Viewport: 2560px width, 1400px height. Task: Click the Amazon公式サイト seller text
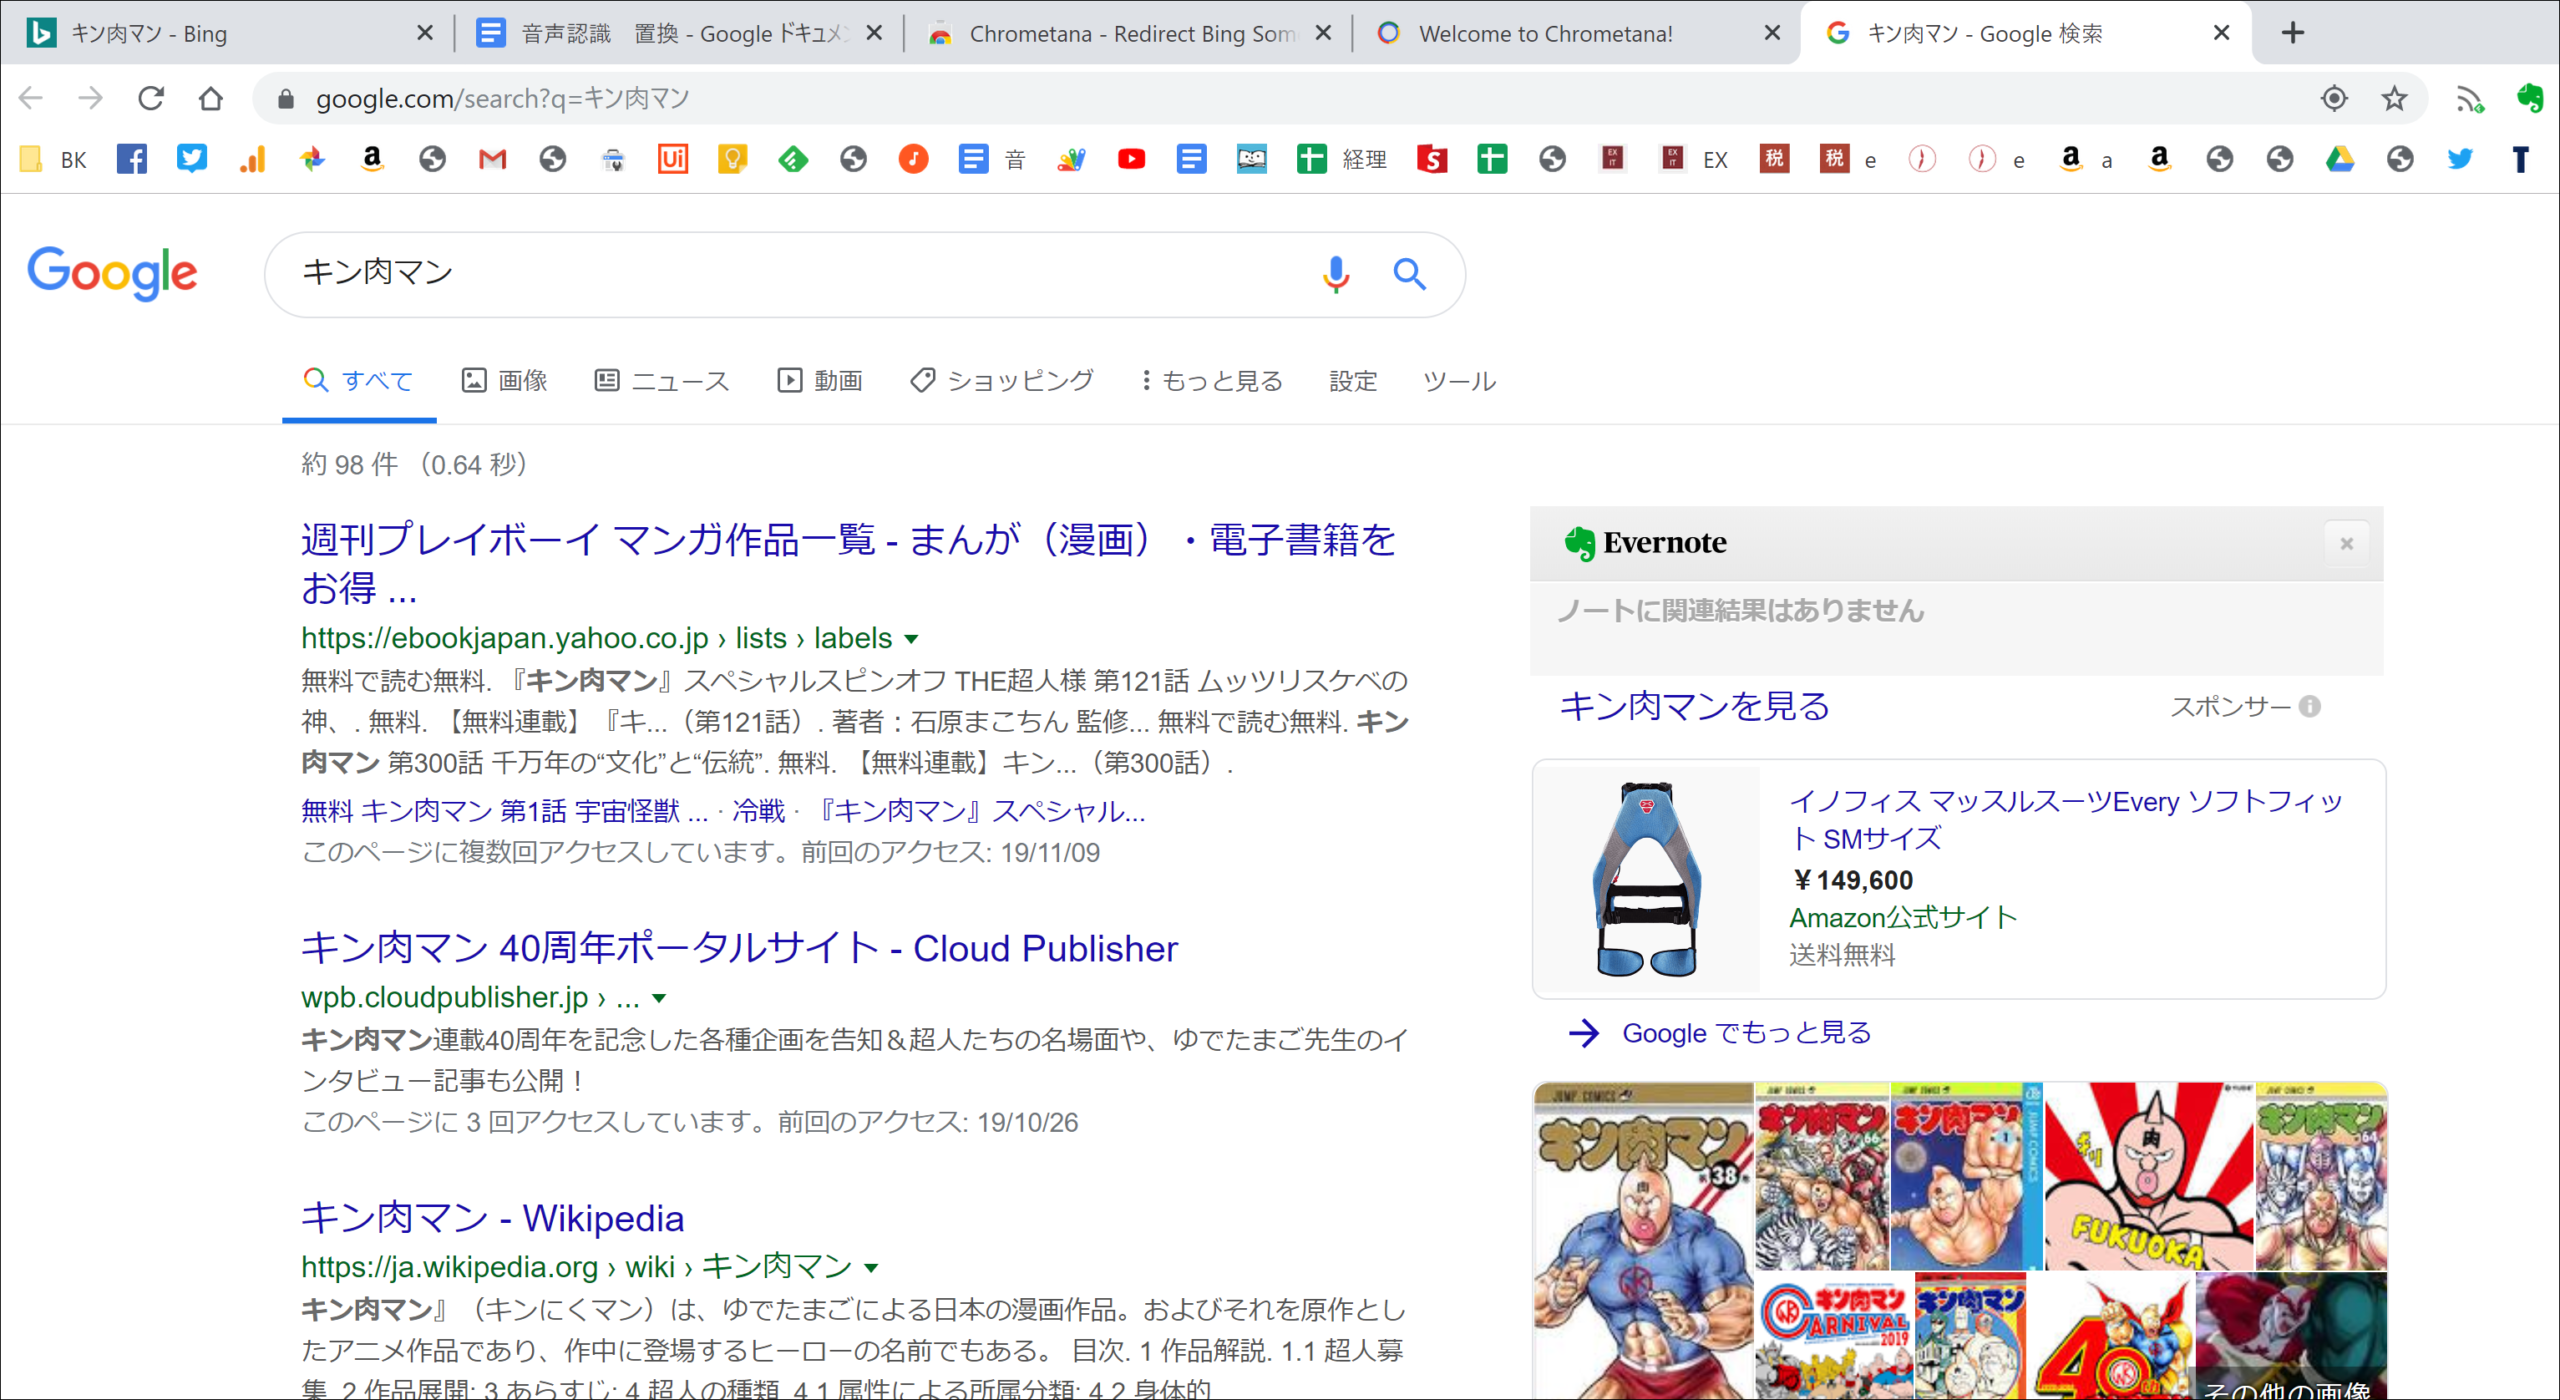pyautogui.click(x=1903, y=917)
